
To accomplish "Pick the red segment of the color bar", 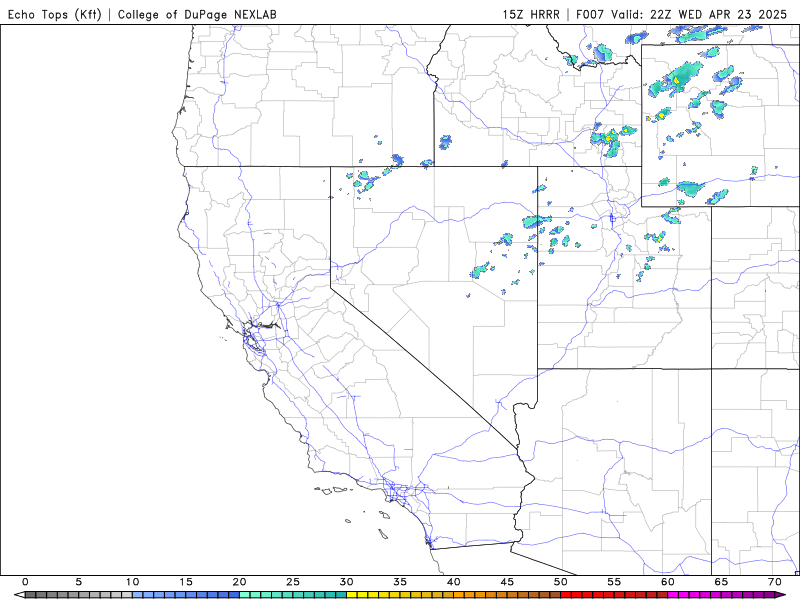I will coord(614,595).
